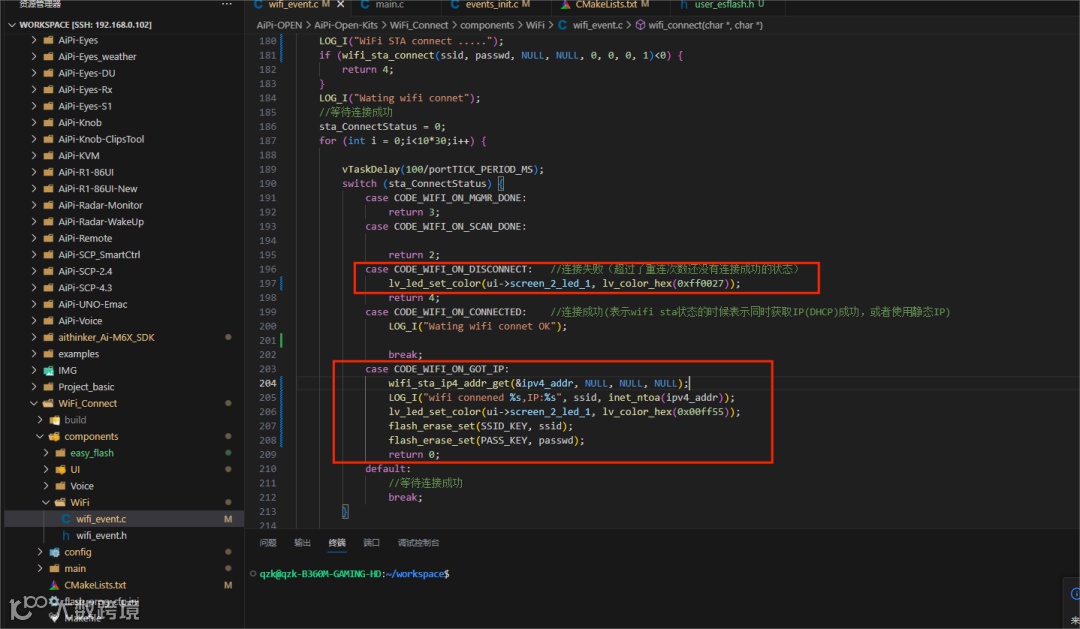Image resolution: width=1080 pixels, height=629 pixels.
Task: Select the AiPi-R1-86UI-New folder
Action: (97, 189)
